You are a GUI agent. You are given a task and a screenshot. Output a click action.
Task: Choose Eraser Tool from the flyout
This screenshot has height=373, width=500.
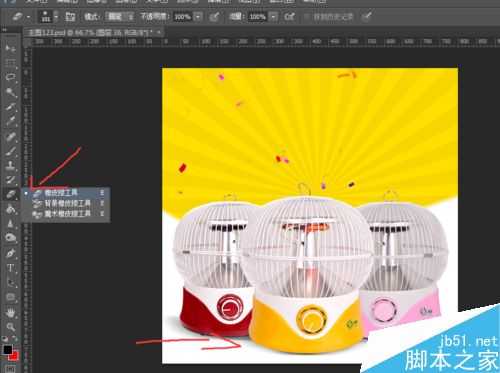[x=66, y=193]
